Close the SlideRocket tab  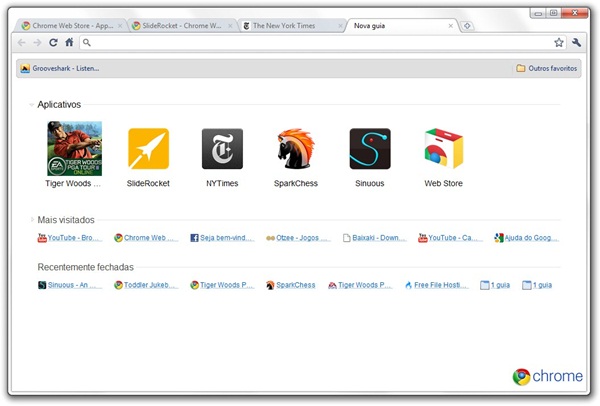tap(230, 26)
